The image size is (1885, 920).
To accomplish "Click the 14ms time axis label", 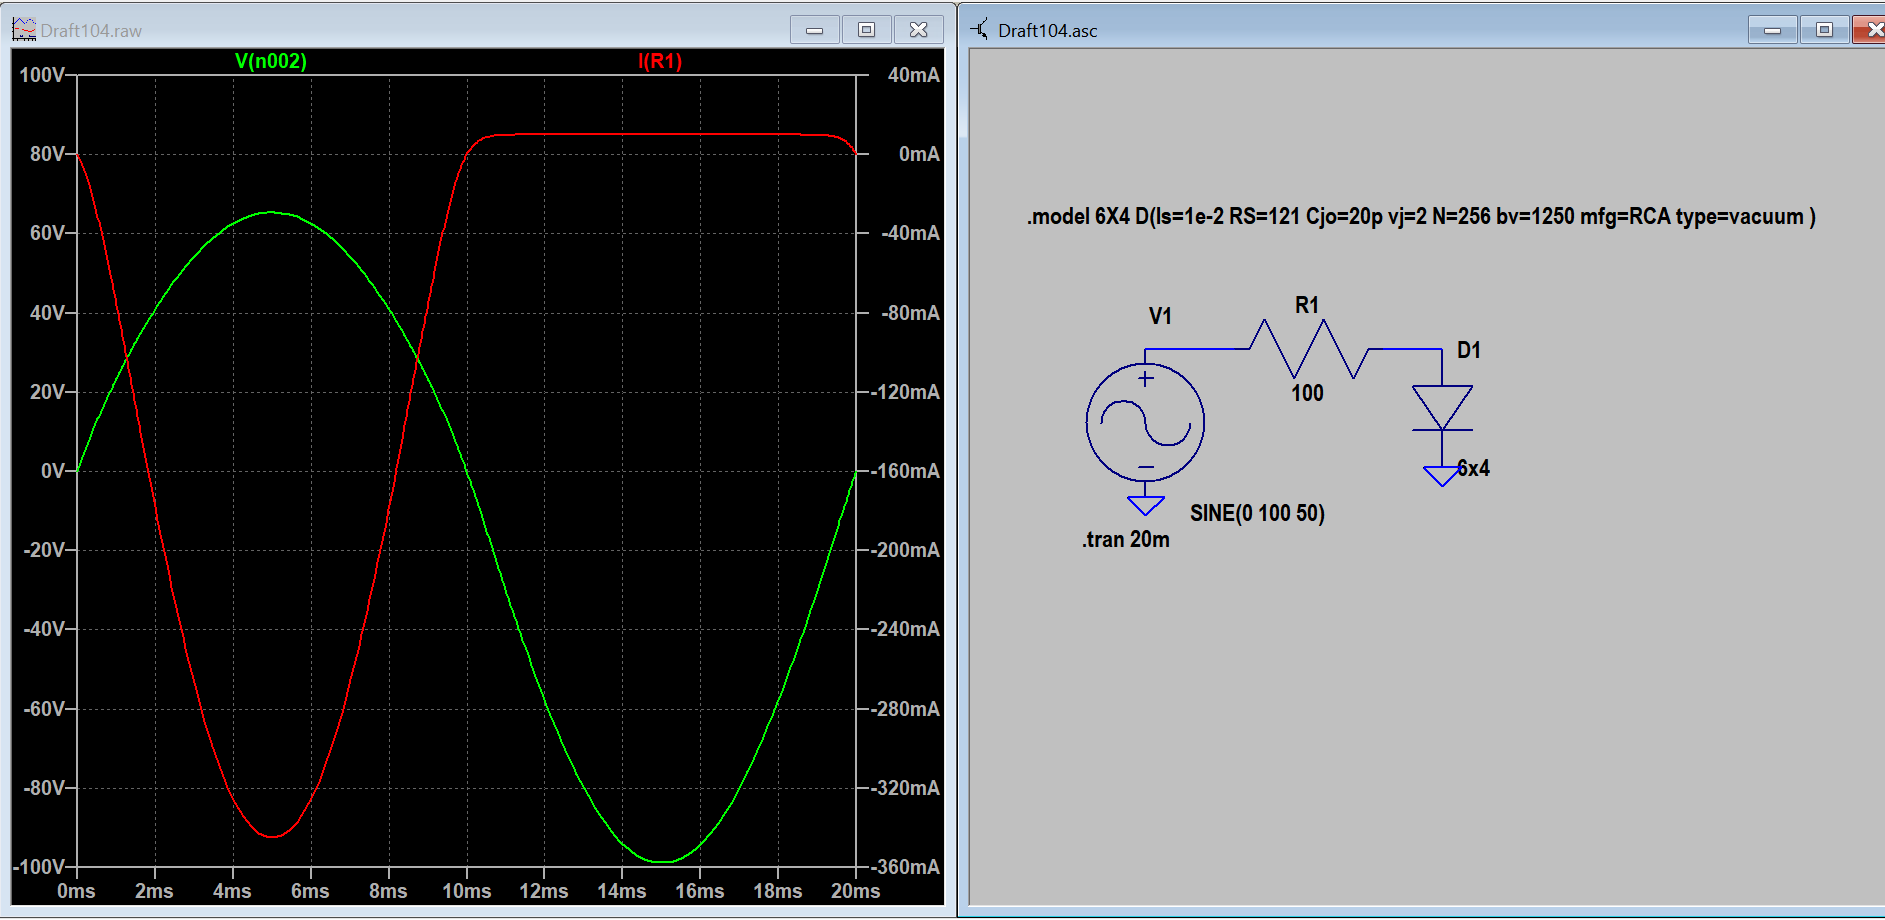I will [622, 891].
